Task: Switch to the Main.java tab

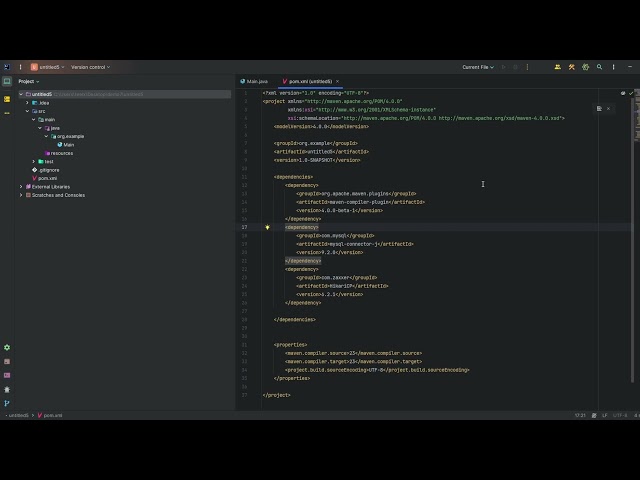Action: [x=254, y=81]
